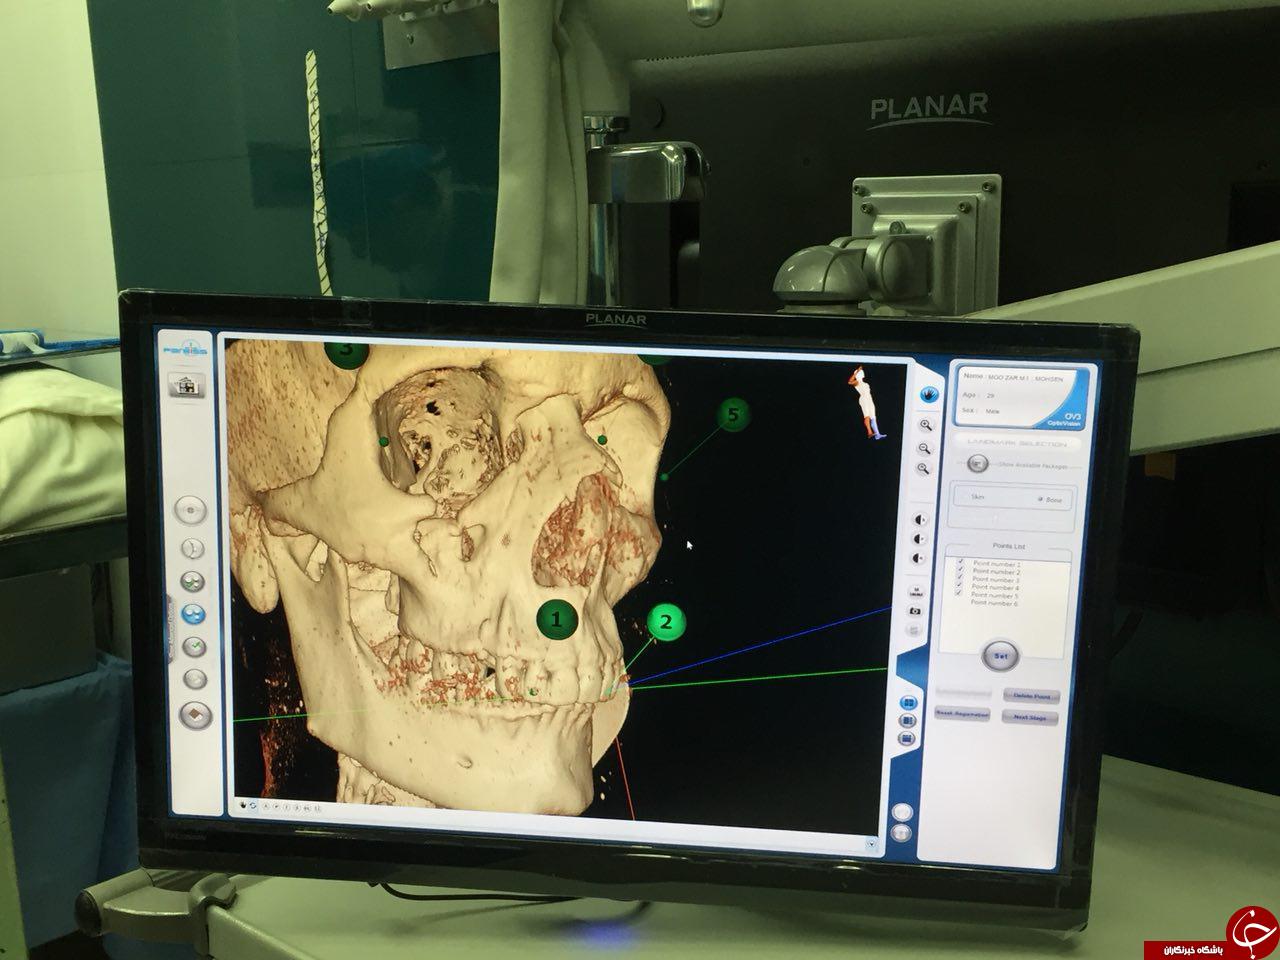Click the round Set button
Viewport: 1280px width, 960px height.
998,656
